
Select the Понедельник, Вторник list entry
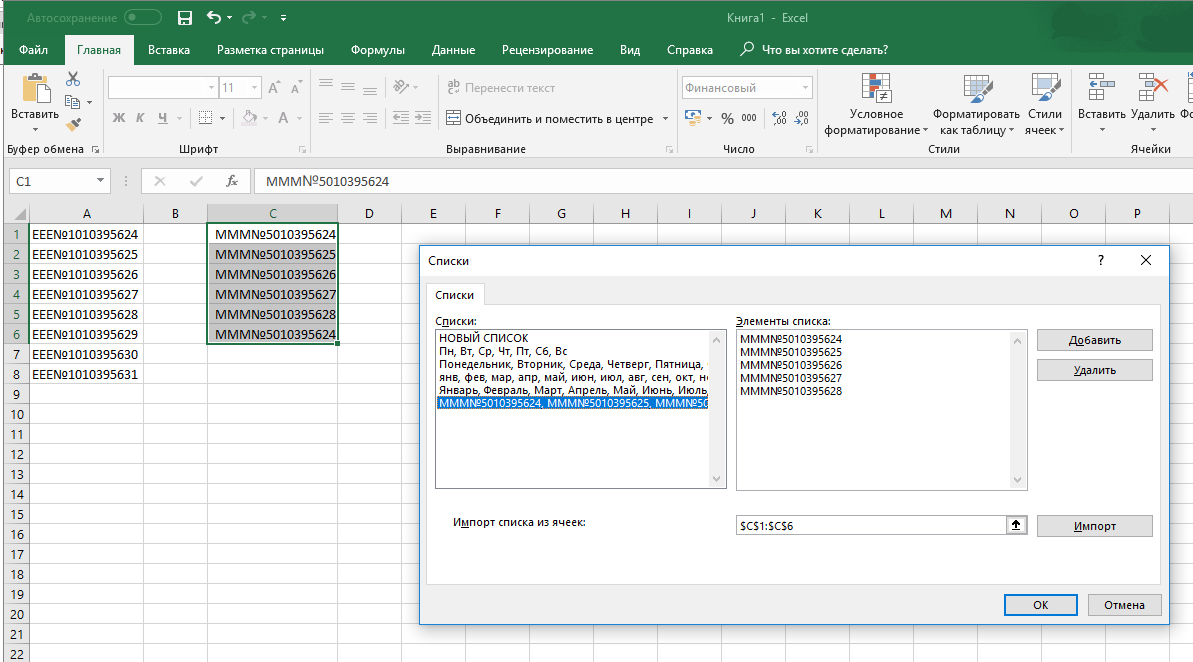pos(572,364)
